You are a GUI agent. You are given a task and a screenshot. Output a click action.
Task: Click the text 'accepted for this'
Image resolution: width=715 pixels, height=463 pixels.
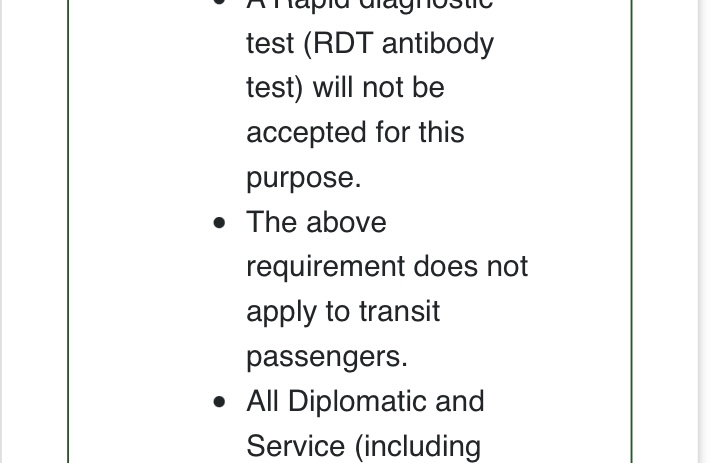point(355,133)
